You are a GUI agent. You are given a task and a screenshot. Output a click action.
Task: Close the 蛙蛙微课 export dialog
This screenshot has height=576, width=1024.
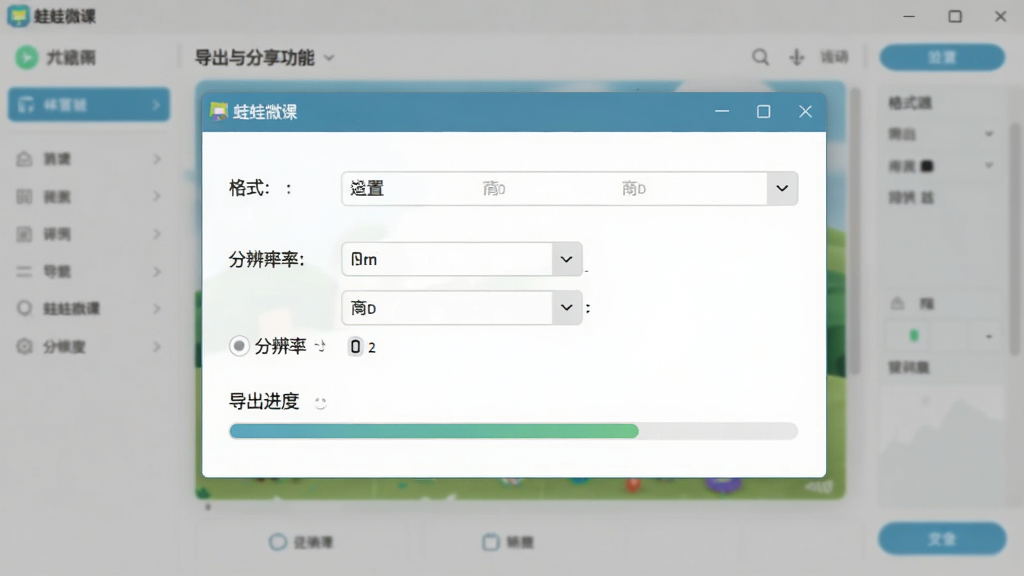[x=805, y=112]
